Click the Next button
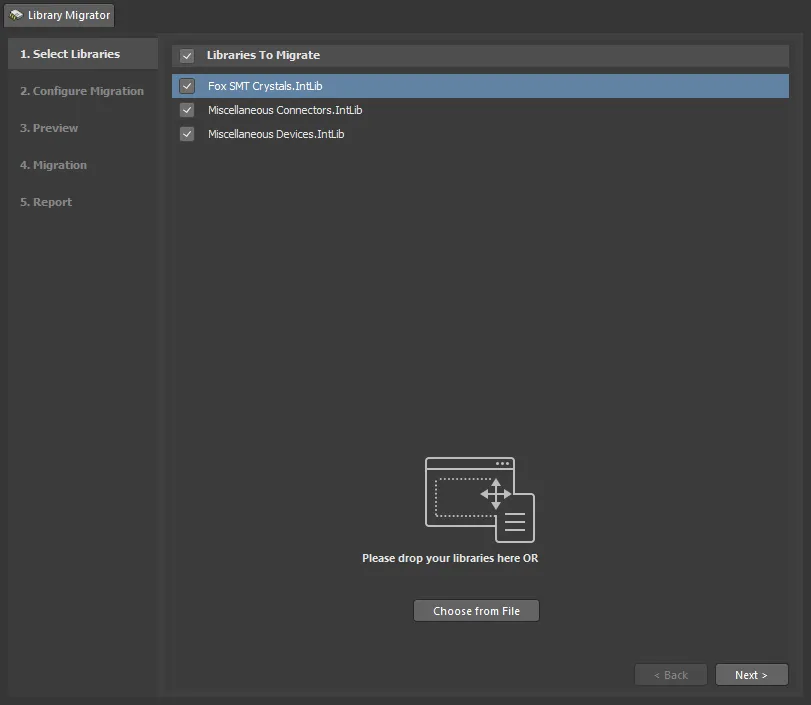 [x=752, y=675]
